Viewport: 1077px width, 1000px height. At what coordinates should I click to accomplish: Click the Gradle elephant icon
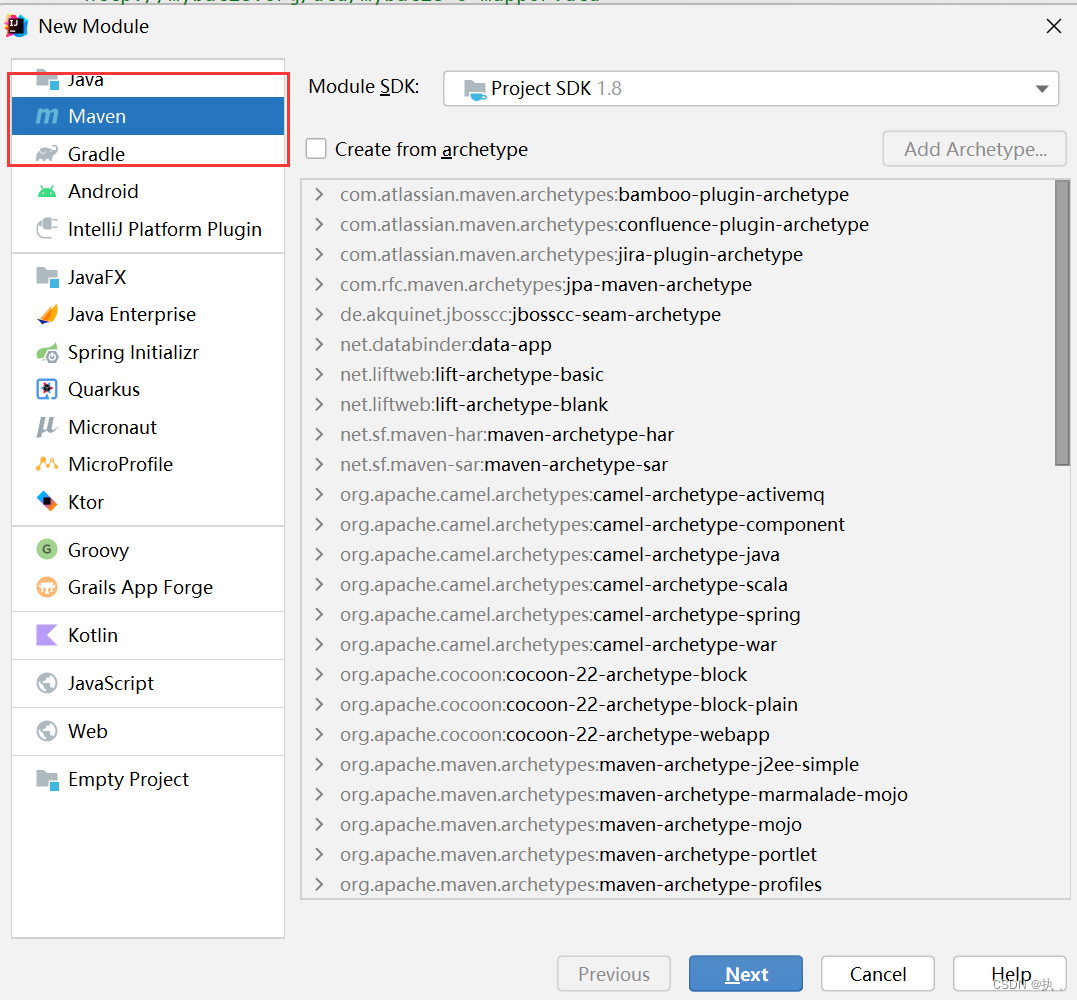tap(47, 153)
